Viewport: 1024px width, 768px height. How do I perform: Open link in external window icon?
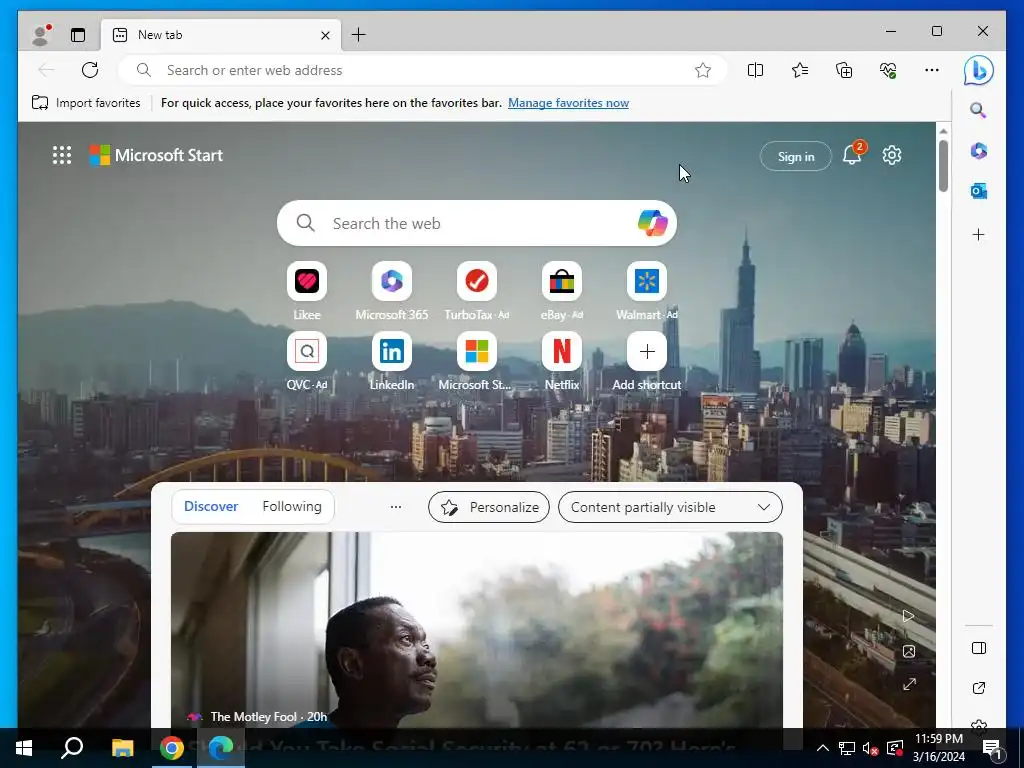click(978, 688)
